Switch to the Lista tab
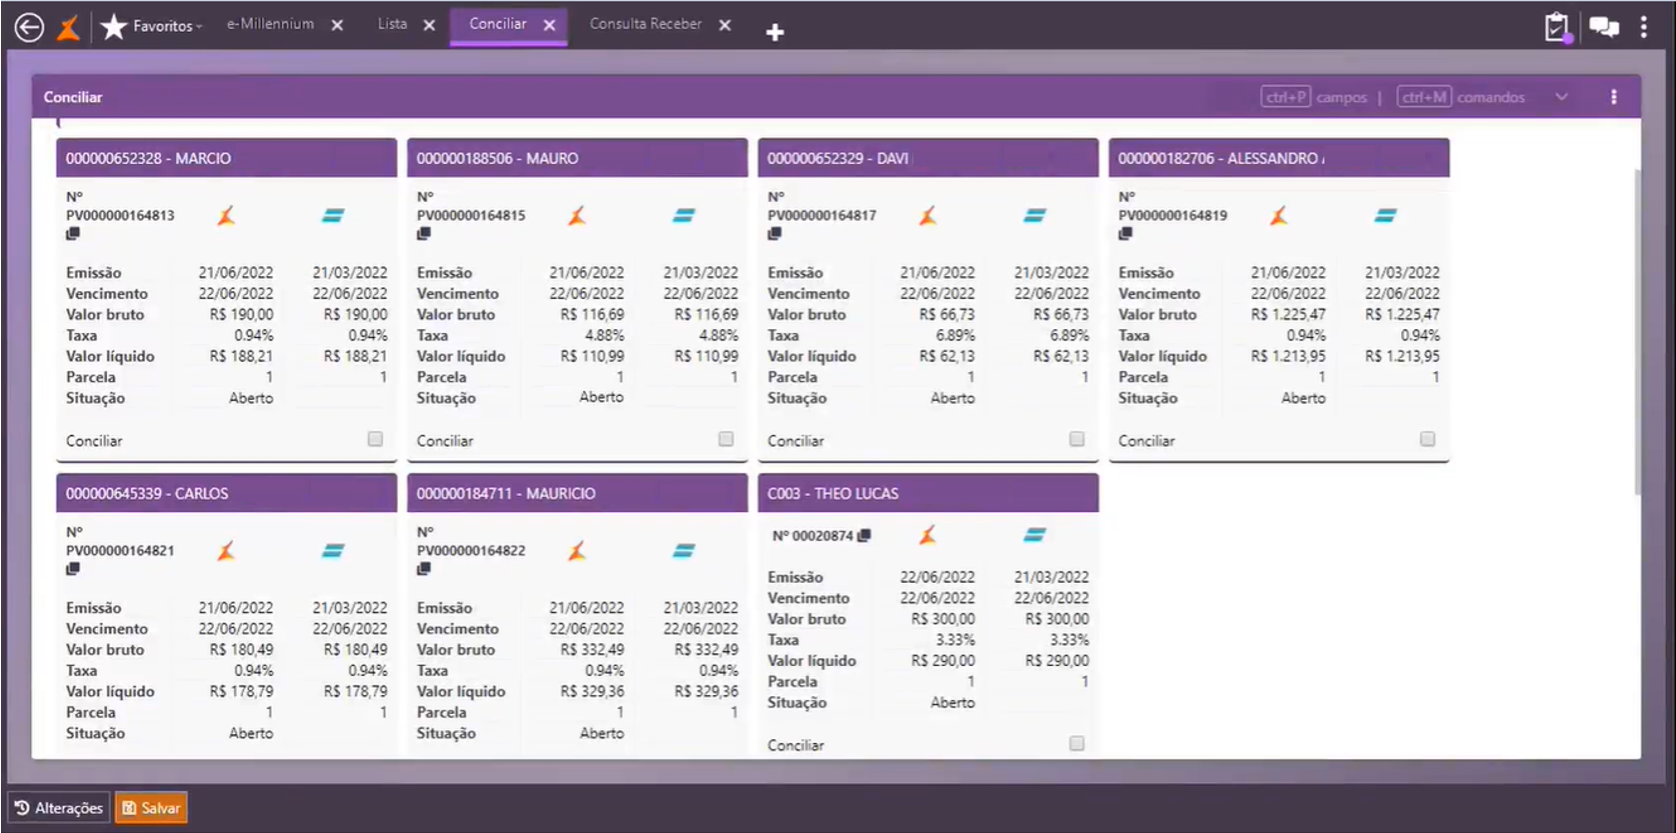The height and width of the screenshot is (833, 1676). [392, 24]
